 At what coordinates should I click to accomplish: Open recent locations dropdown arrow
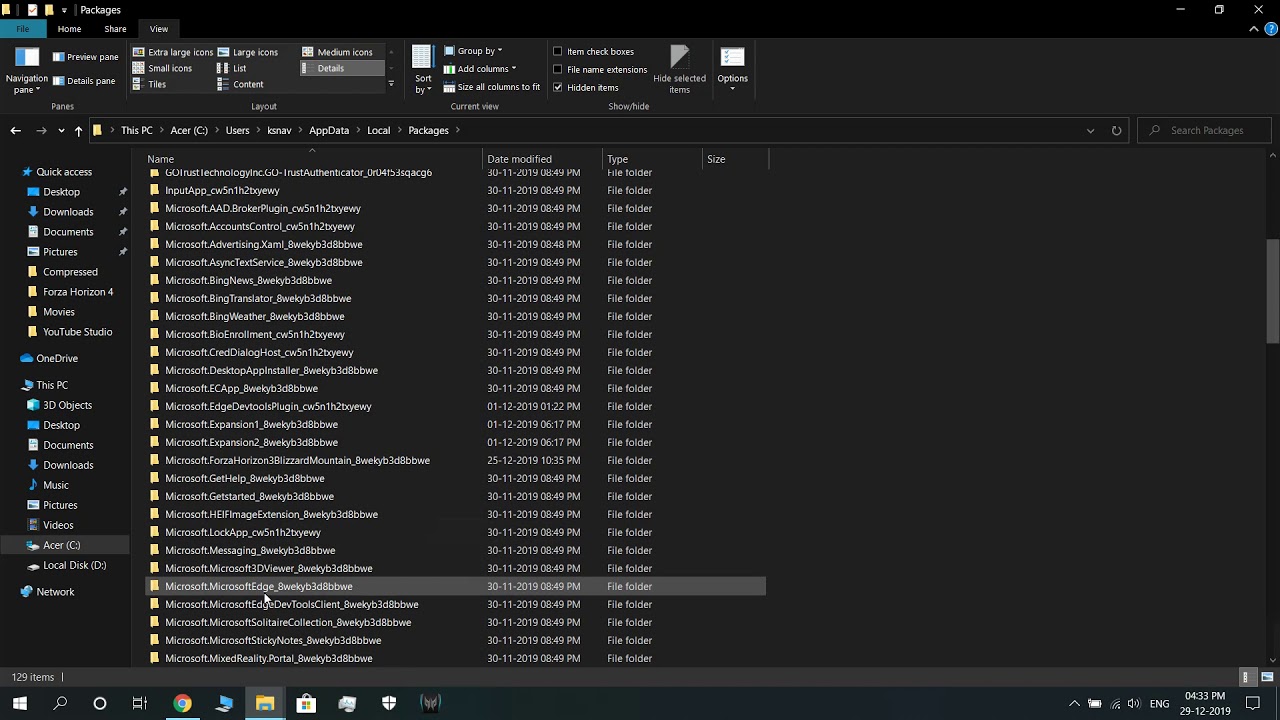coord(61,130)
